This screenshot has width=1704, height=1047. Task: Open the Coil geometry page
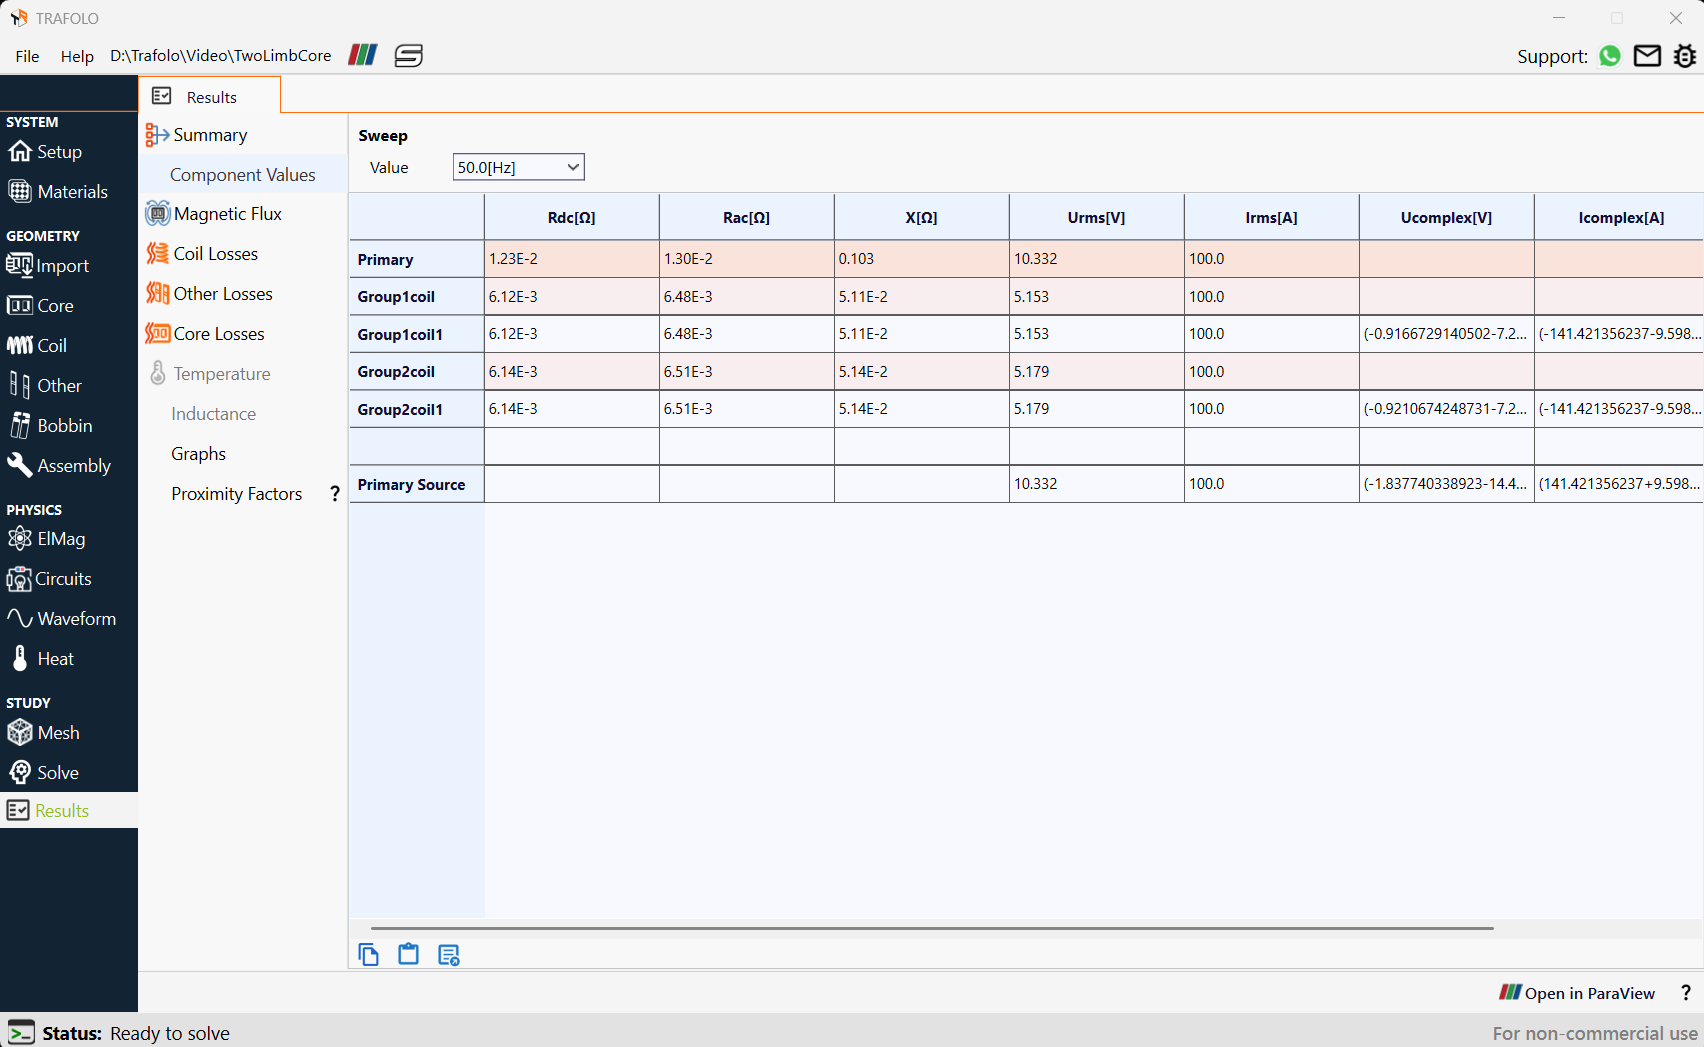tap(38, 346)
